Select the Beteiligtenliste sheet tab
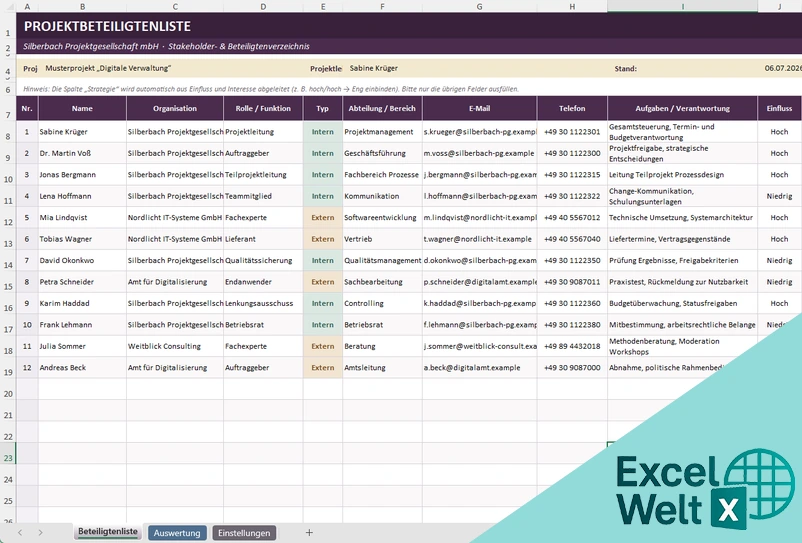 108,532
